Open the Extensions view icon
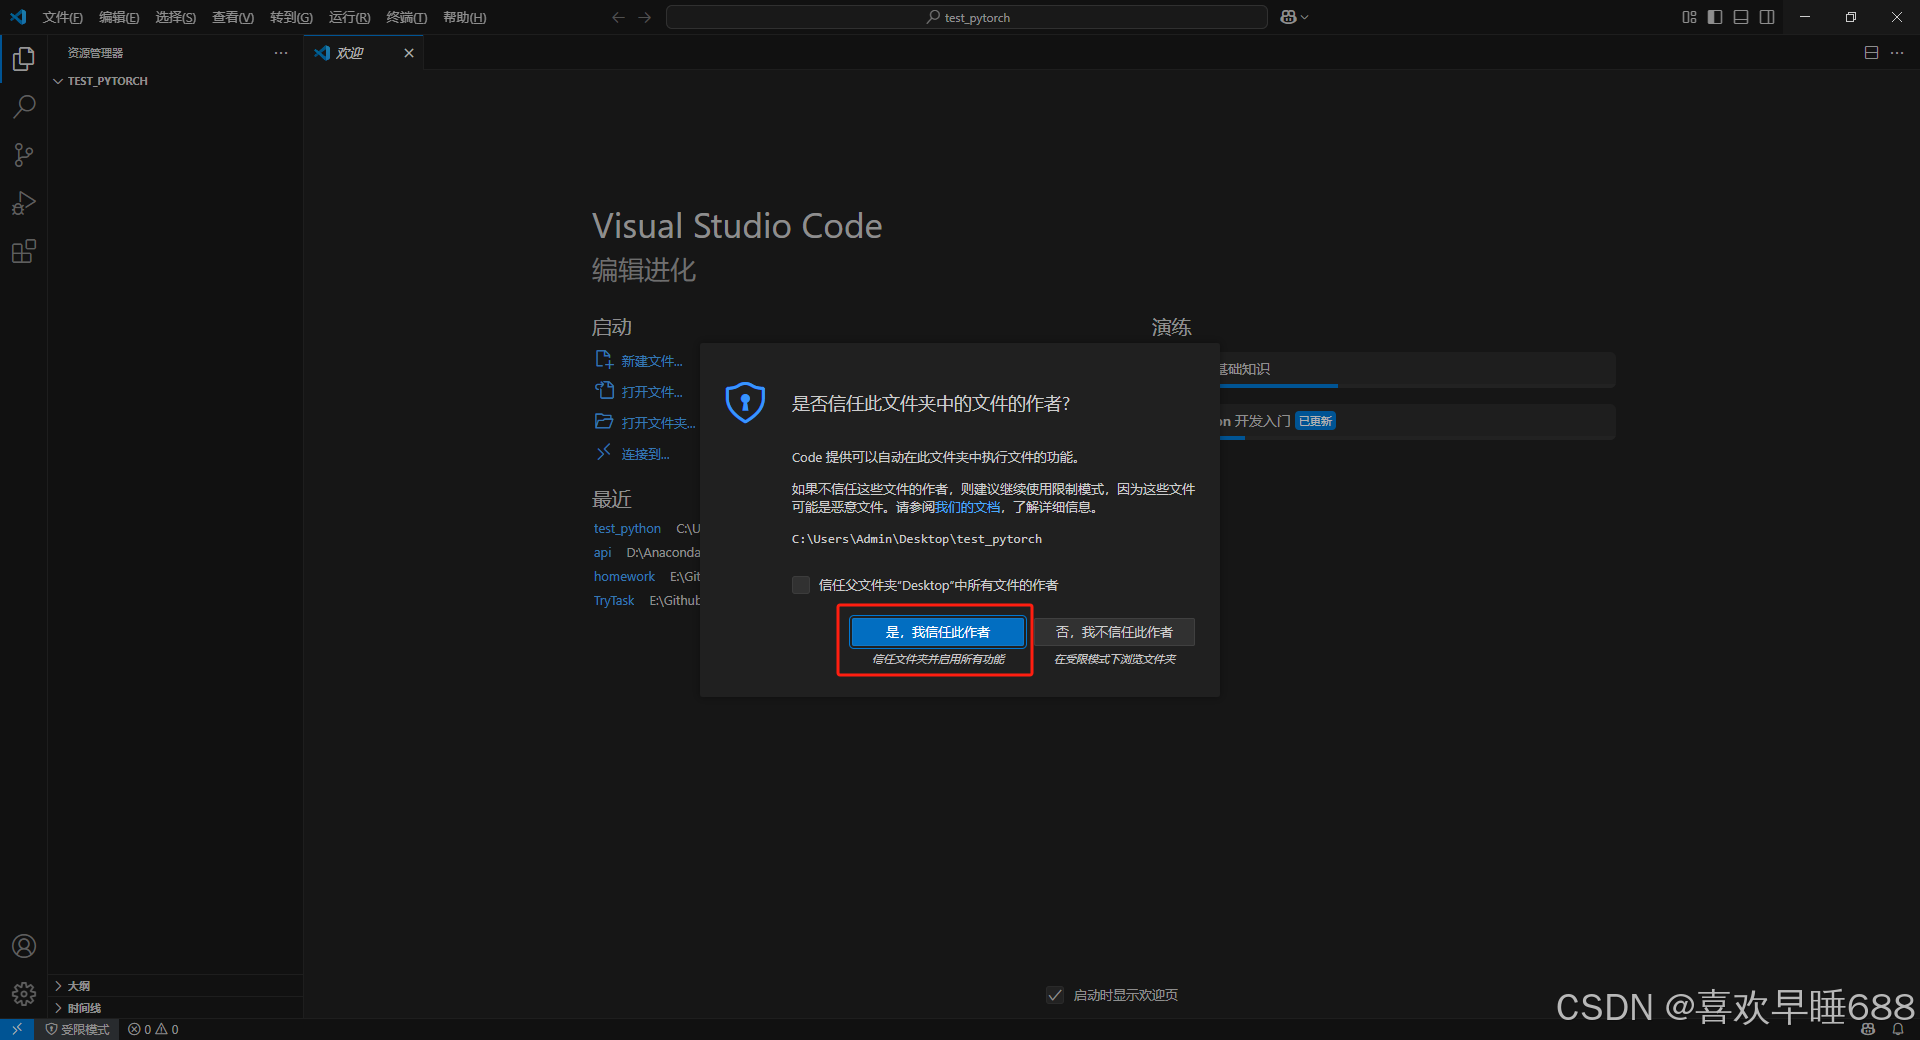This screenshot has height=1040, width=1920. [x=23, y=251]
